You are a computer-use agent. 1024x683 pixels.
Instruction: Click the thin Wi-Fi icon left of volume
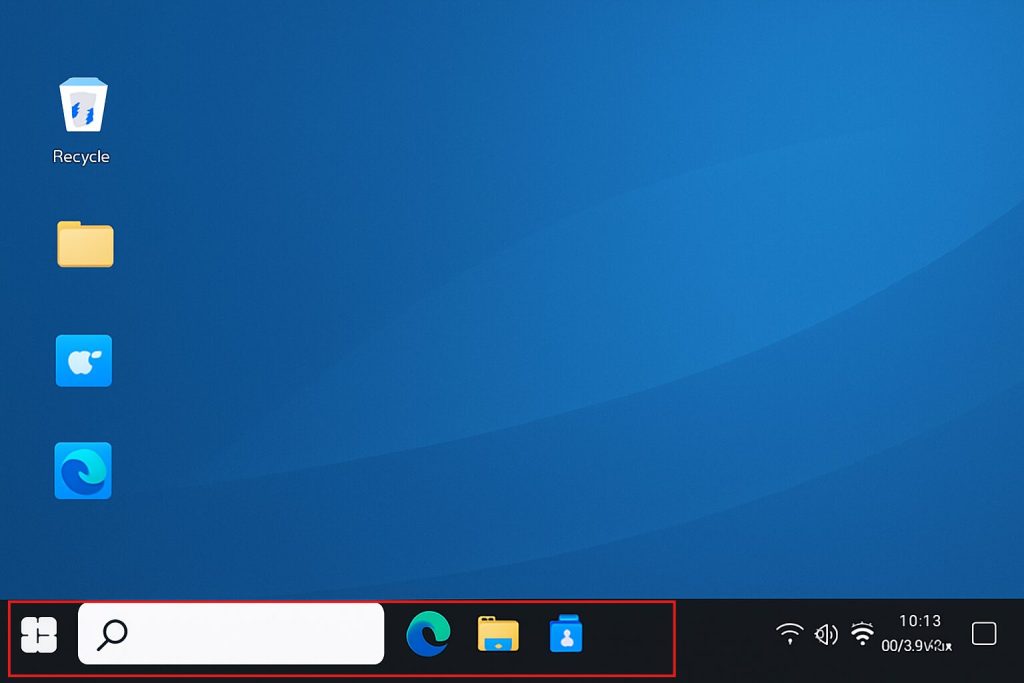point(790,634)
